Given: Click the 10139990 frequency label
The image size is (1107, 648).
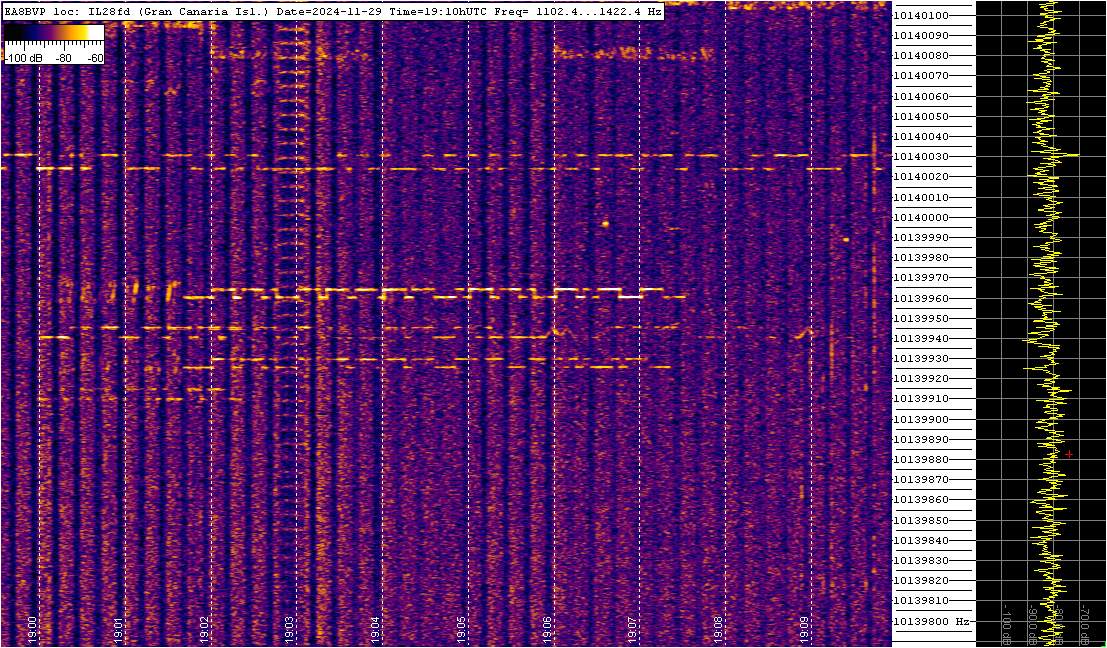Looking at the screenshot, I should (921, 238).
